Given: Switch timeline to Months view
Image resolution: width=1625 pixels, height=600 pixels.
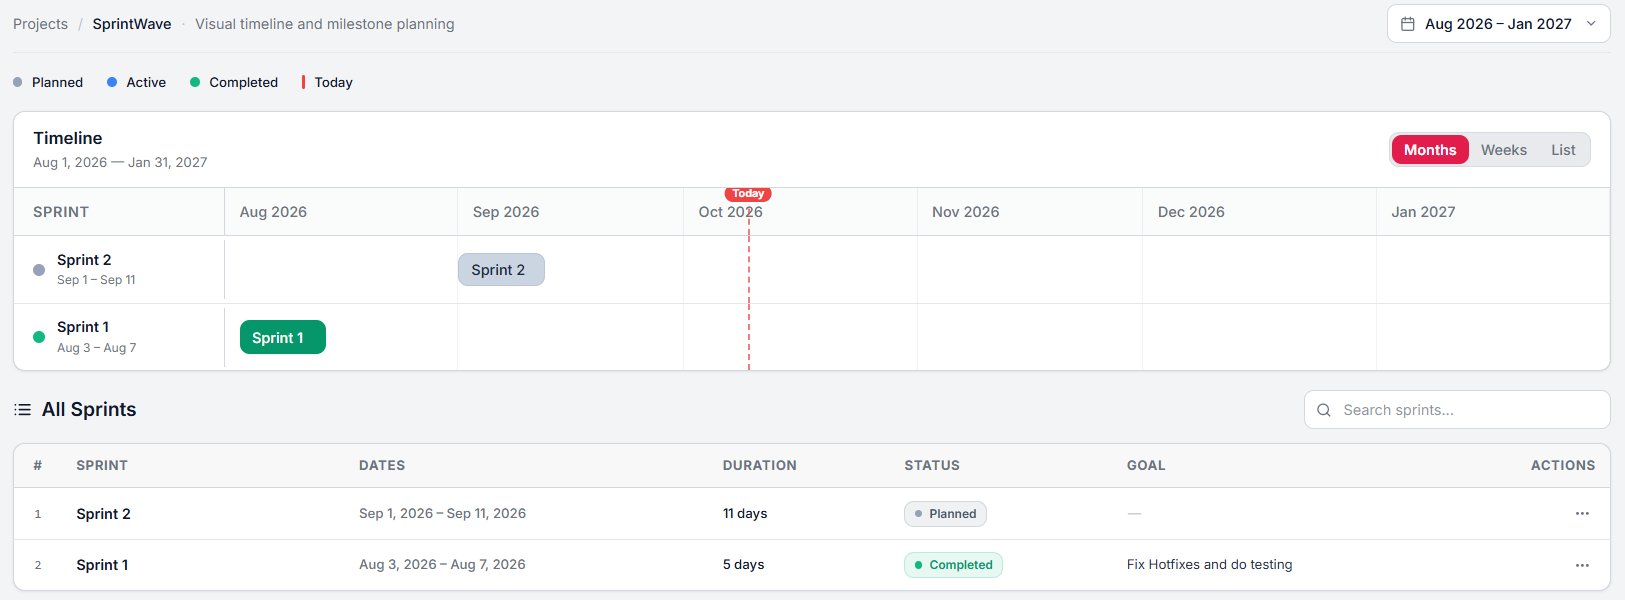Looking at the screenshot, I should click(1430, 150).
